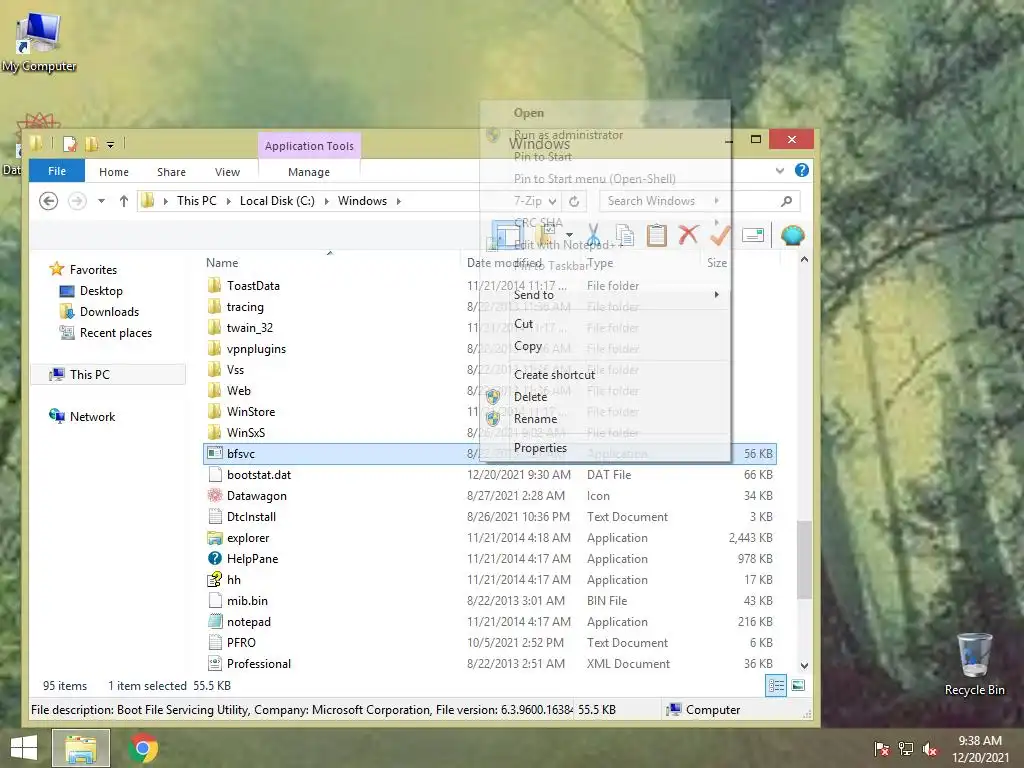Click Local Disk (C:) in address bar
Image resolution: width=1024 pixels, height=768 pixels.
coord(277,201)
